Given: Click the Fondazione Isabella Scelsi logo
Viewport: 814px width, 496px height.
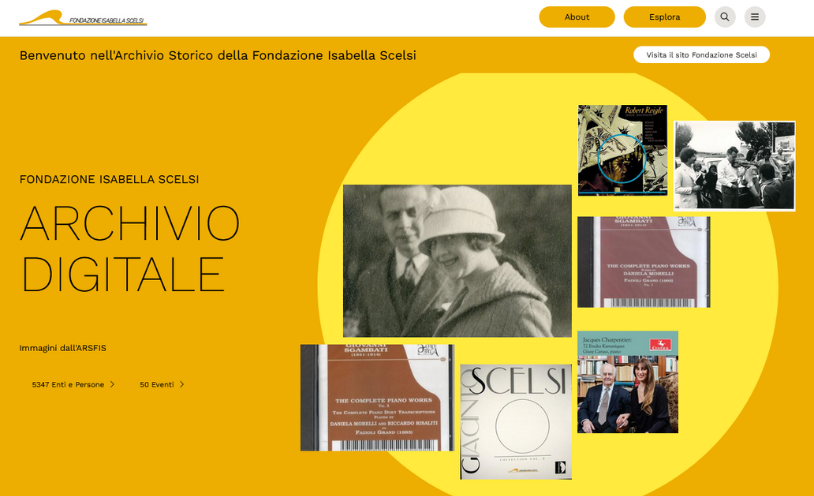Looking at the screenshot, I should [83, 18].
